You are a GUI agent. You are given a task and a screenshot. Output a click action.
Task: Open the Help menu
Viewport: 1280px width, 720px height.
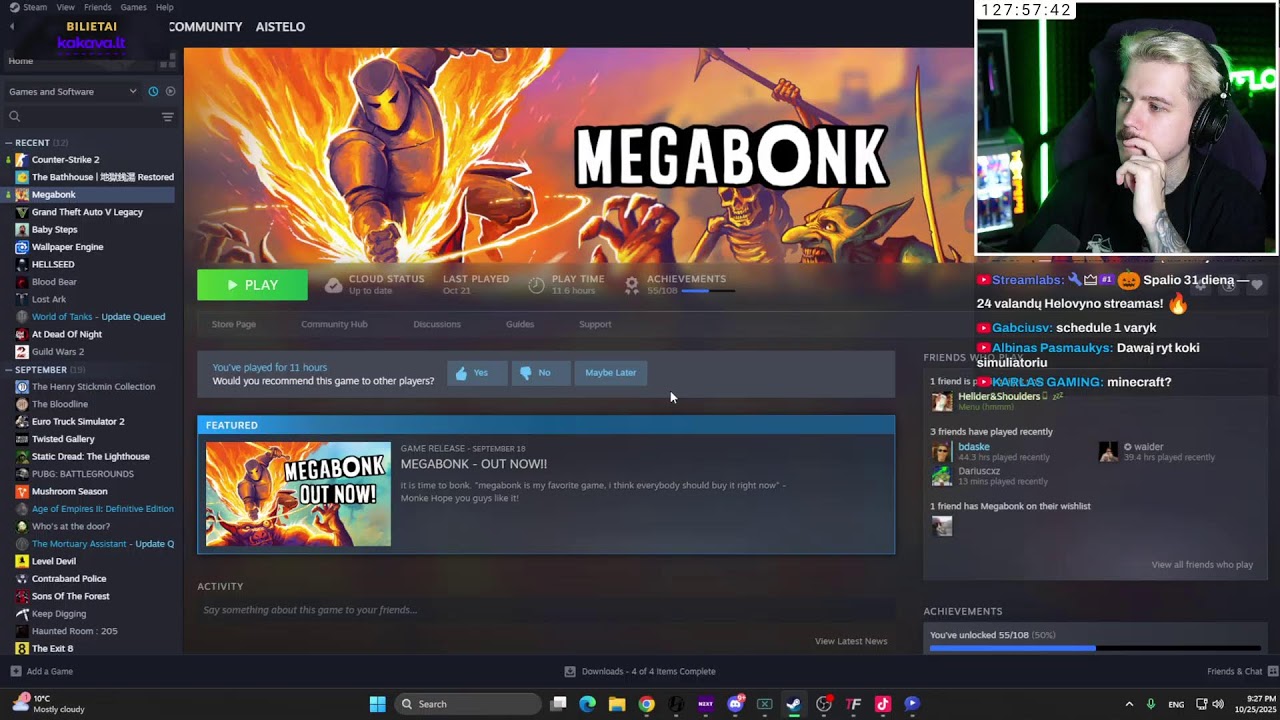point(165,7)
